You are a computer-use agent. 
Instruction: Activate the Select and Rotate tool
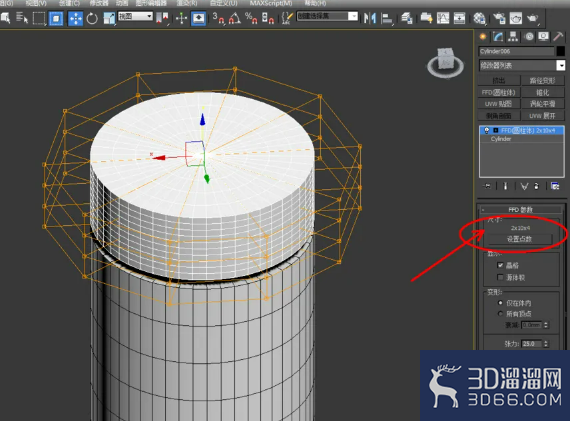pyautogui.click(x=92, y=18)
